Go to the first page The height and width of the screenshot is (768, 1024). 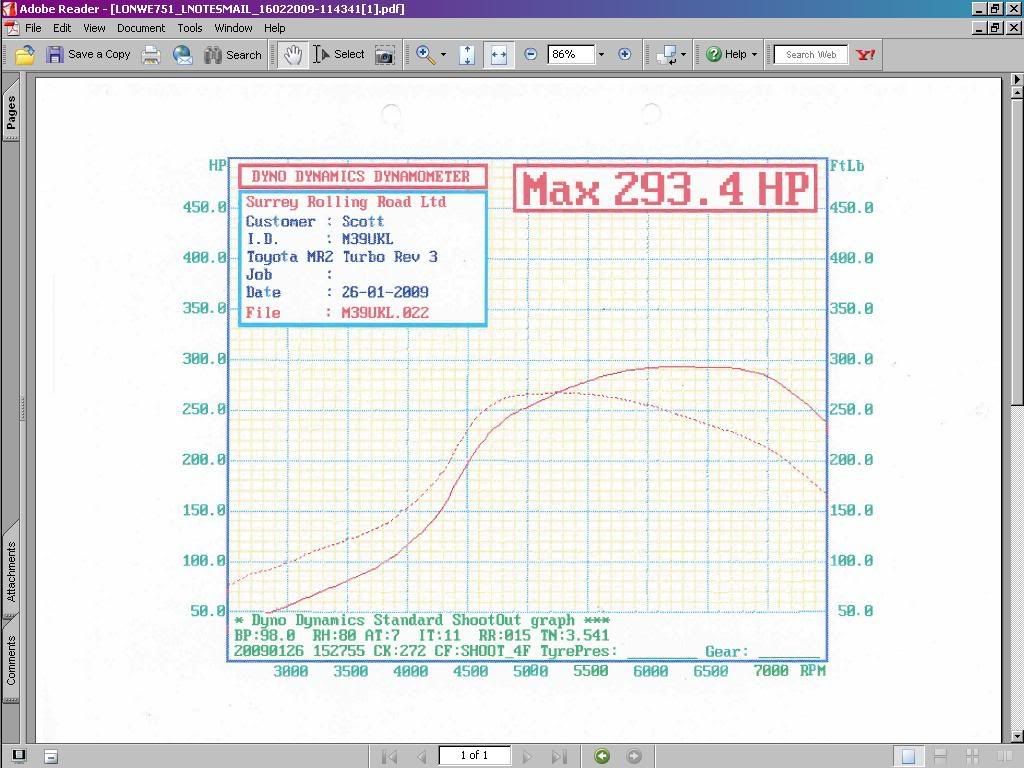[x=389, y=756]
